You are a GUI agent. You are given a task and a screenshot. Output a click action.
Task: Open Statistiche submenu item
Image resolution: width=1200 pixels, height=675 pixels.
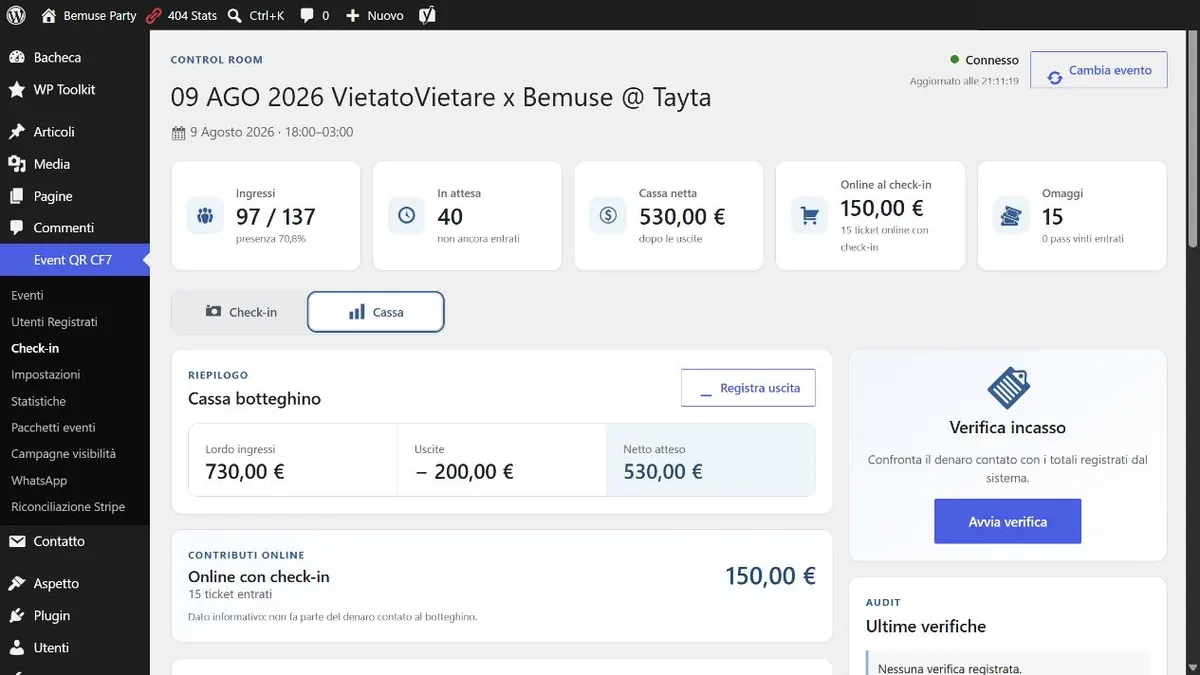(x=39, y=401)
